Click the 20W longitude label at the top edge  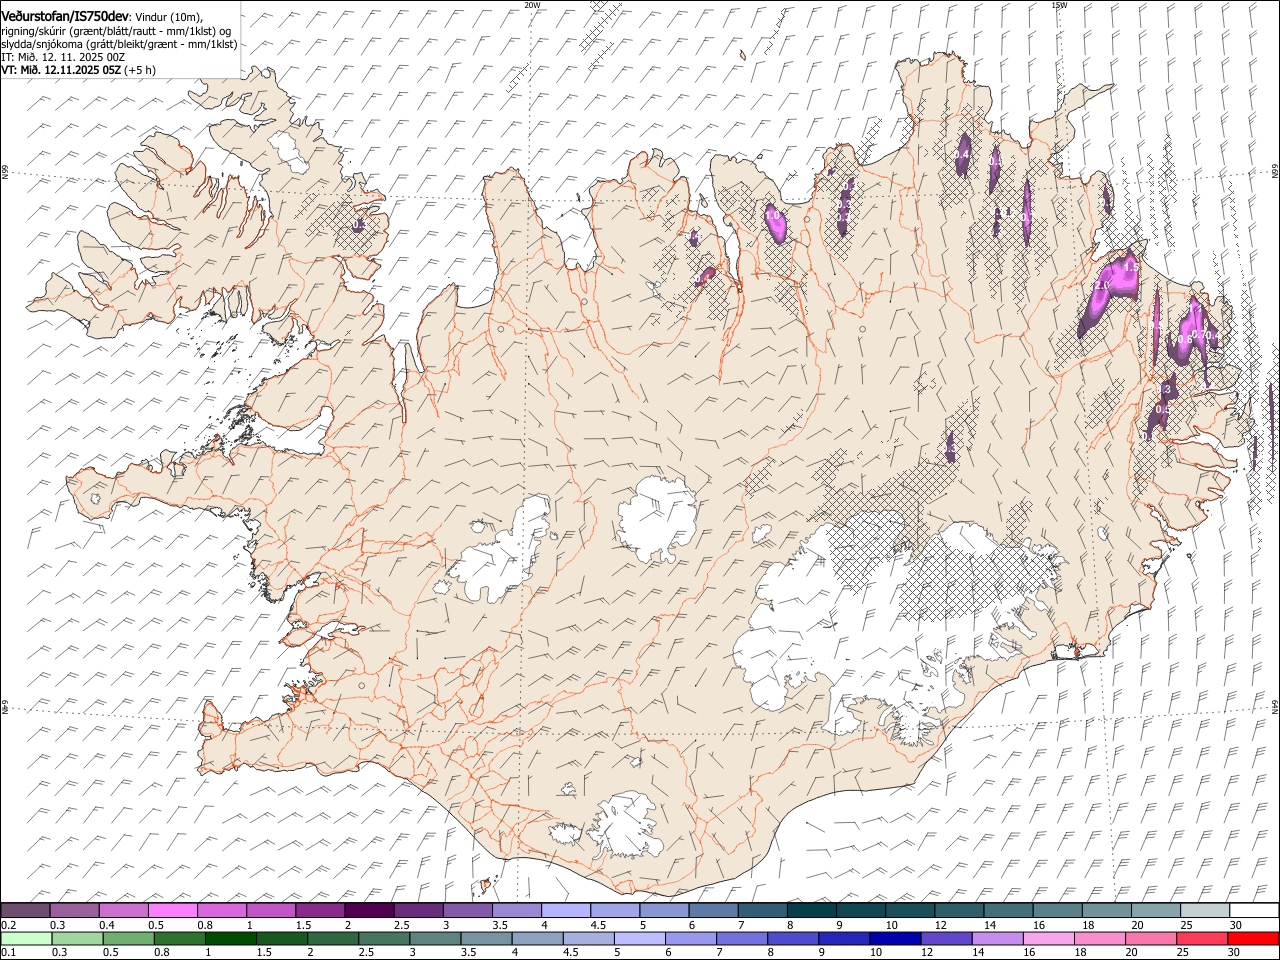[x=532, y=4]
